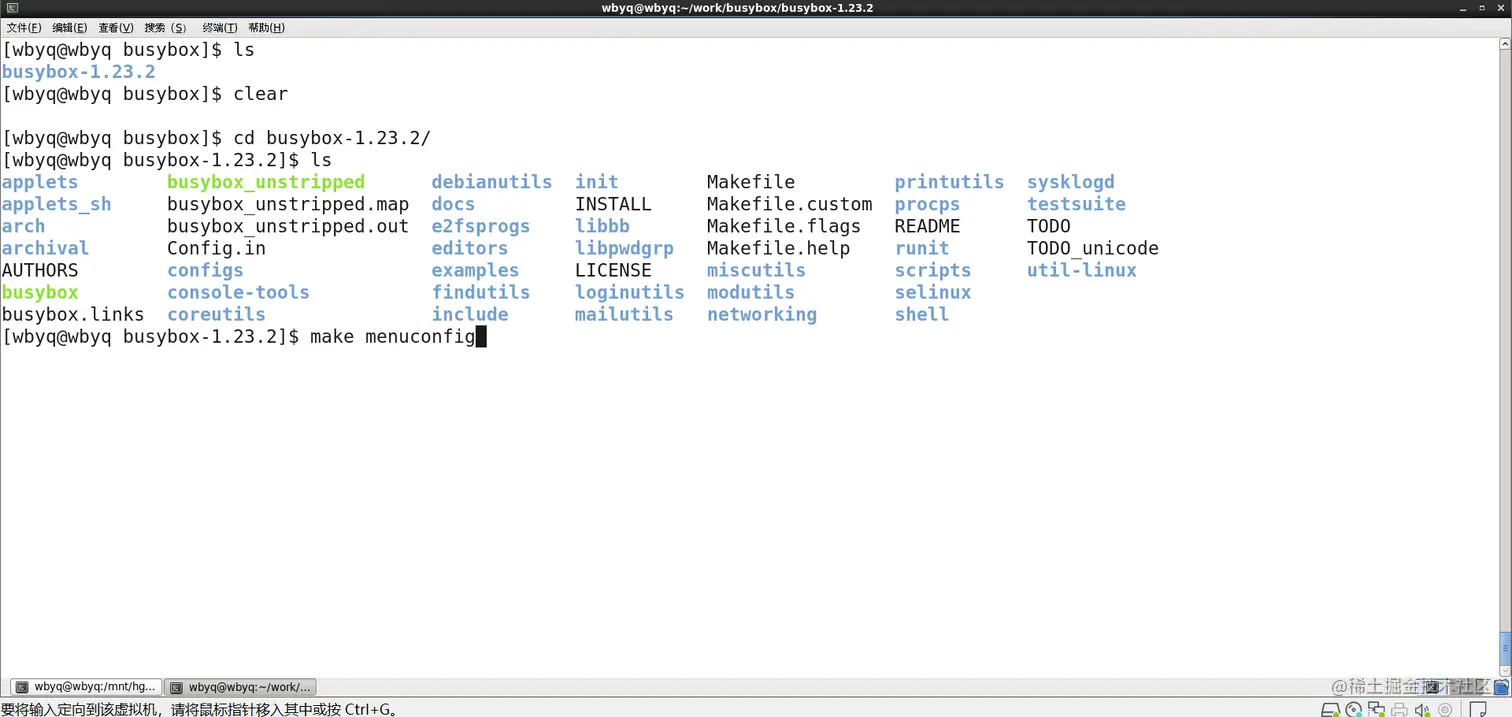Click the 'cd busybox-1.23.2/' command text
Image resolution: width=1512 pixels, height=717 pixels.
tap(332, 138)
